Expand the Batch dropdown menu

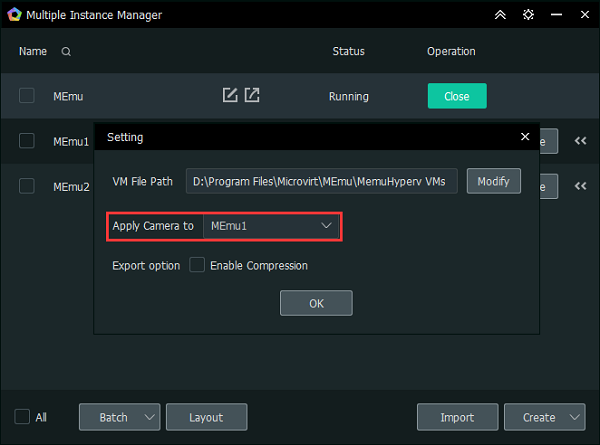[150, 417]
